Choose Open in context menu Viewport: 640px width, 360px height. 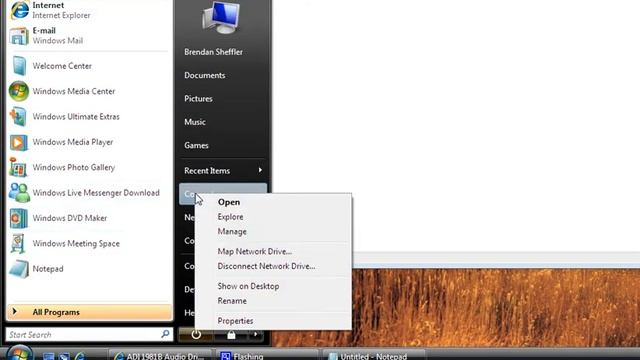229,202
